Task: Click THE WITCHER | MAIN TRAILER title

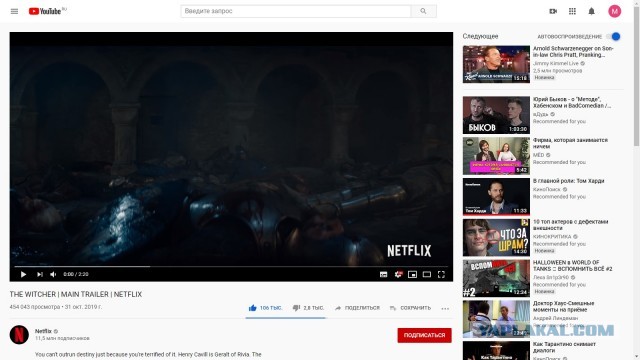Action: [76, 294]
